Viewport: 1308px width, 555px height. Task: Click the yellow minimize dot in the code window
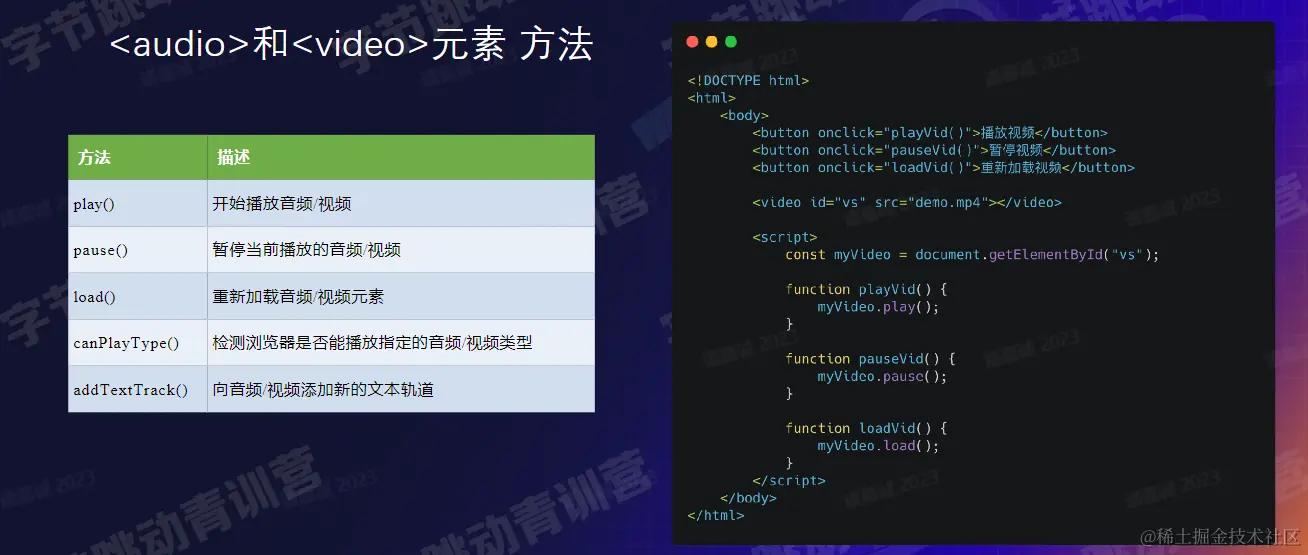[x=712, y=42]
